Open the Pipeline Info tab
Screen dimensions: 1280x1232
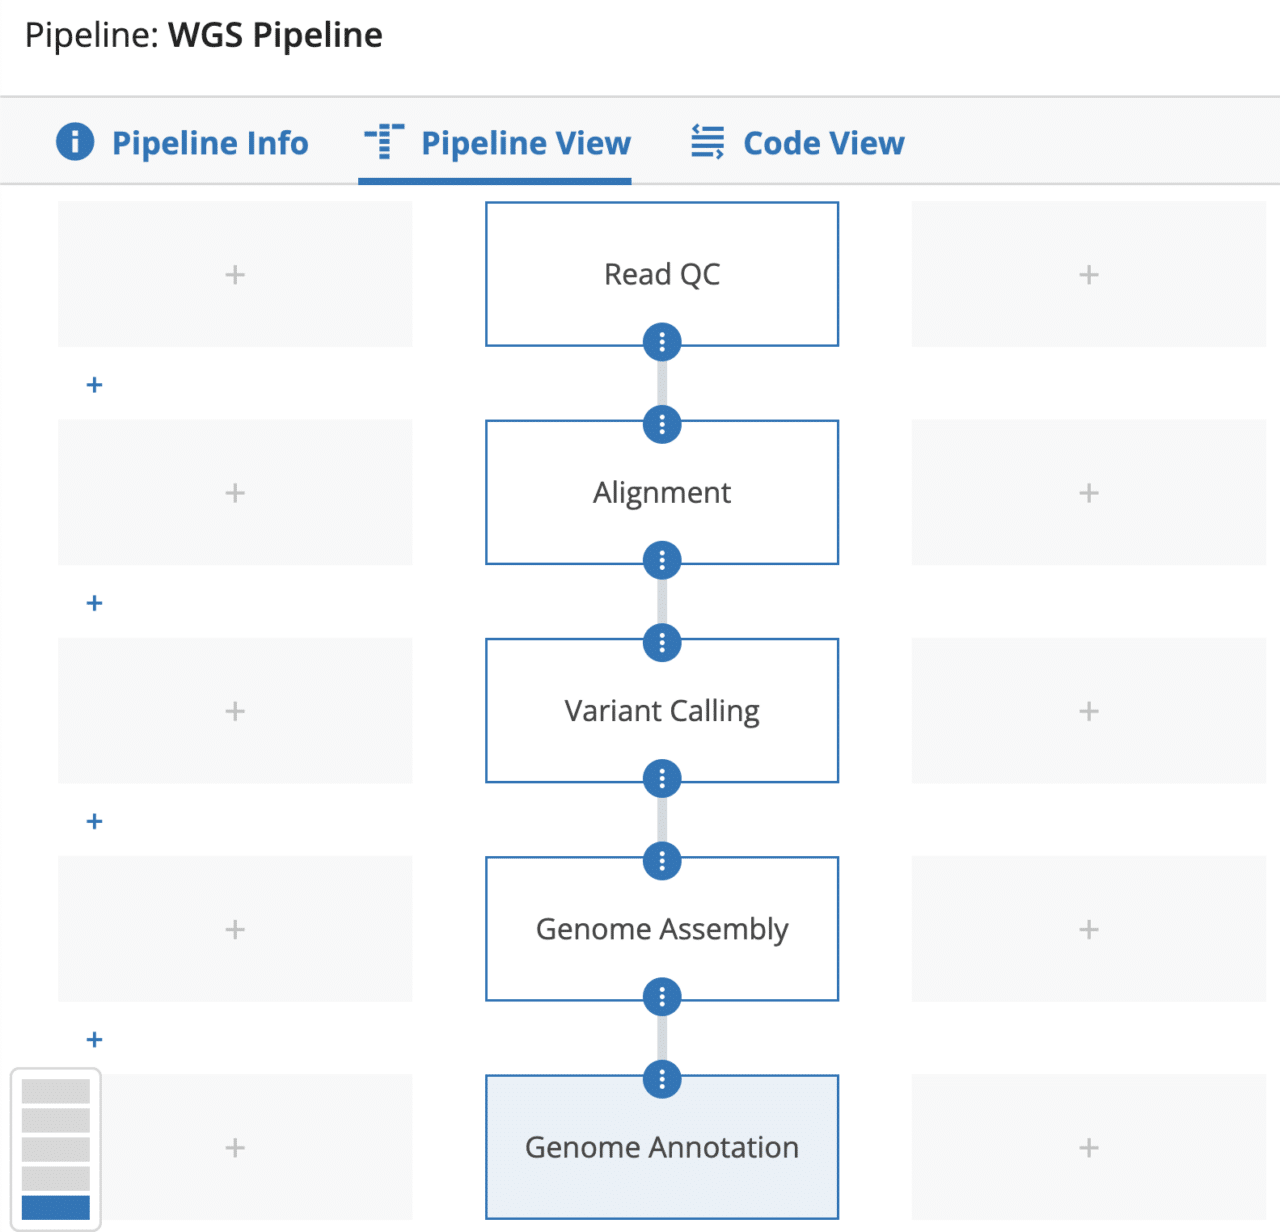click(x=210, y=142)
